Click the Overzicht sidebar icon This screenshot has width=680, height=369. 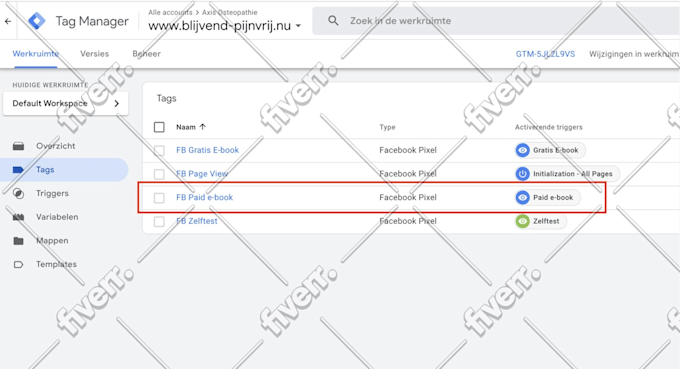coord(18,146)
